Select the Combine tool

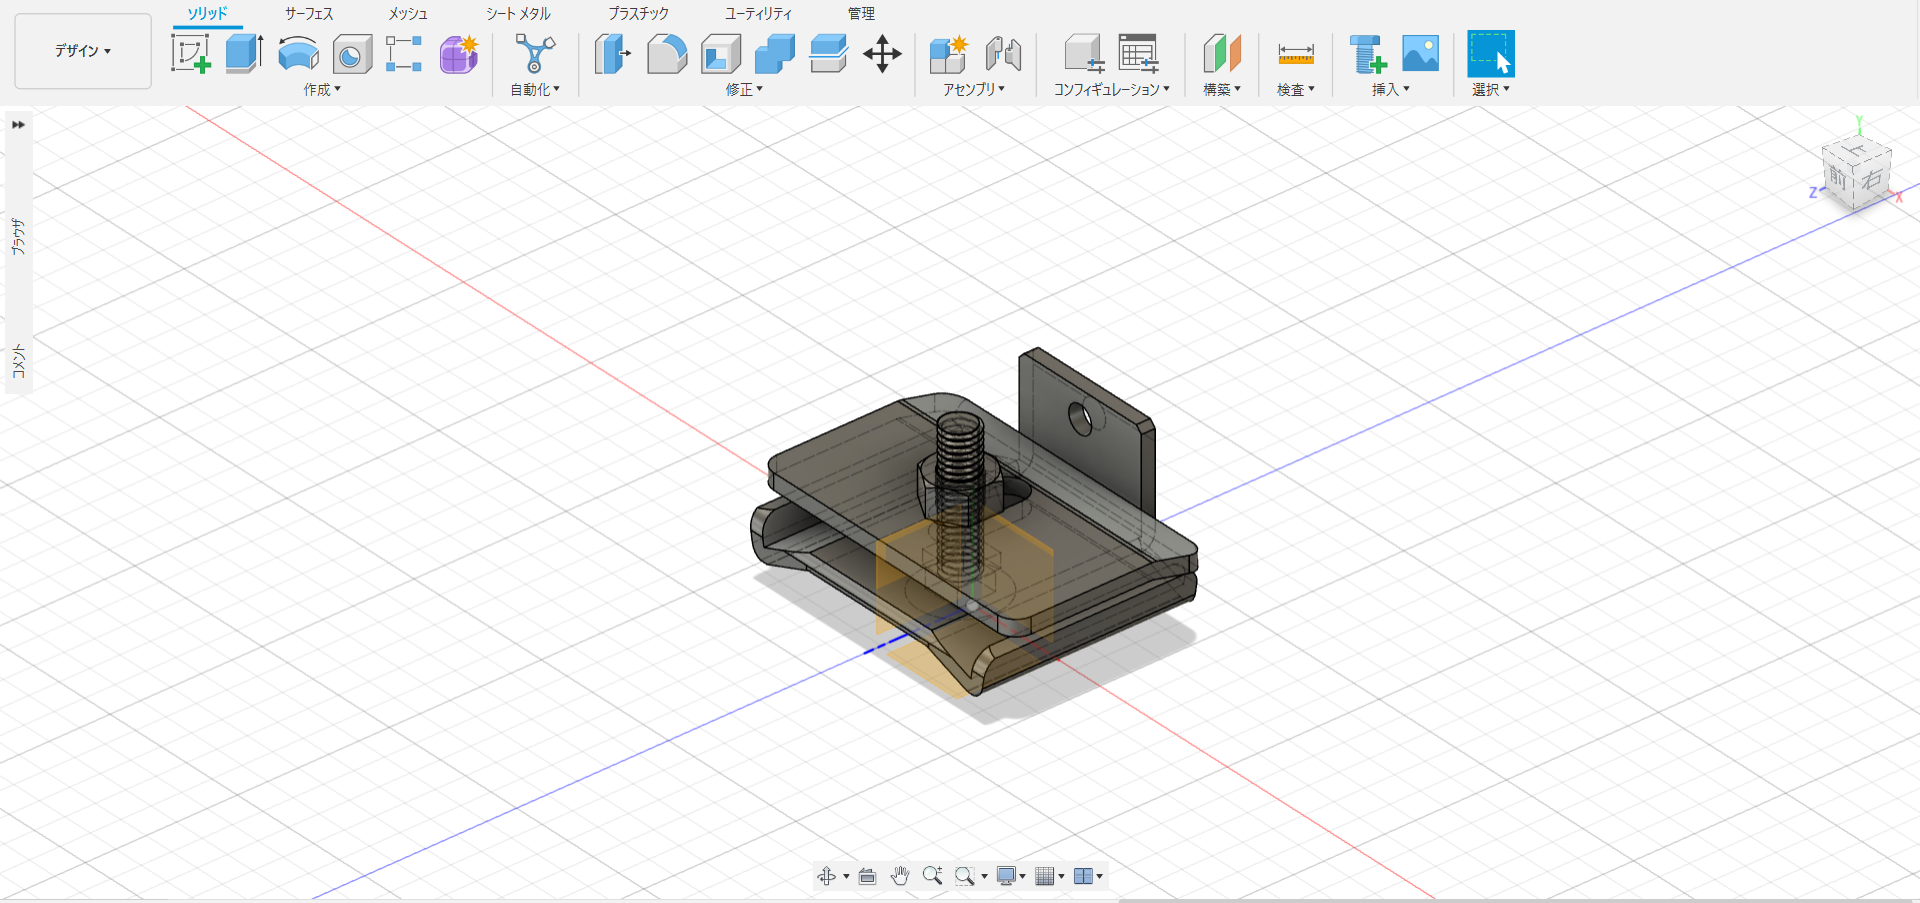coord(774,54)
